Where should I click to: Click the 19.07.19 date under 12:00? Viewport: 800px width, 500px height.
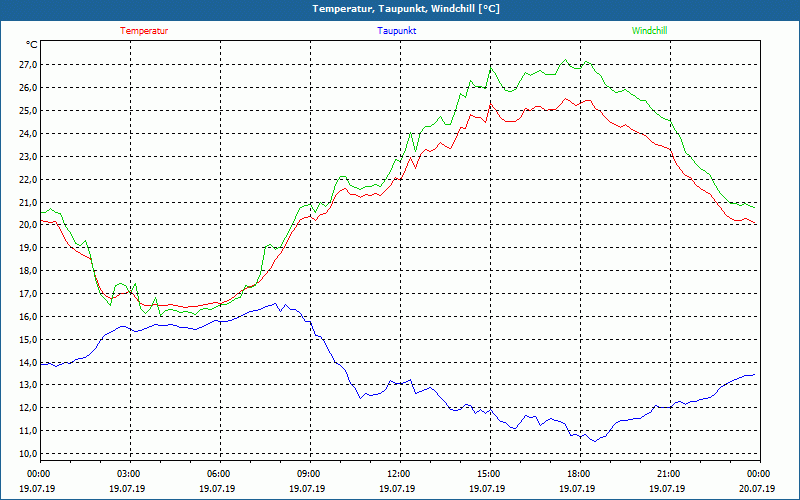(397, 488)
